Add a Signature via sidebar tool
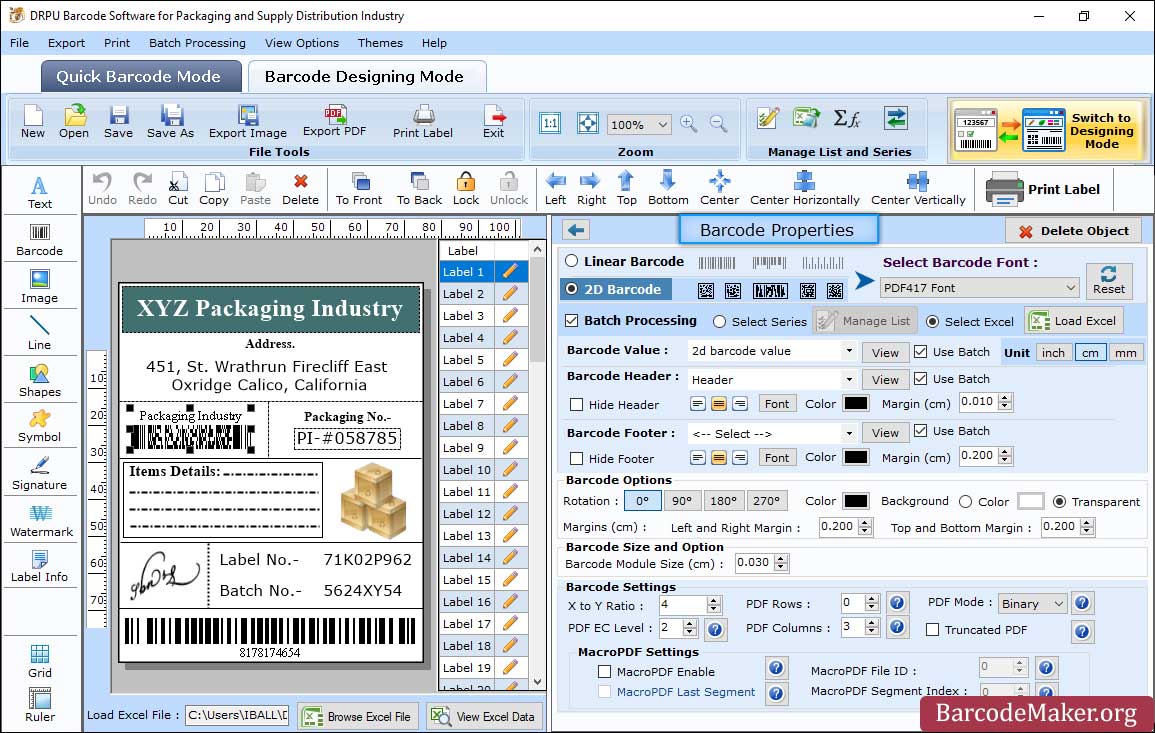This screenshot has width=1155, height=733. [40, 474]
